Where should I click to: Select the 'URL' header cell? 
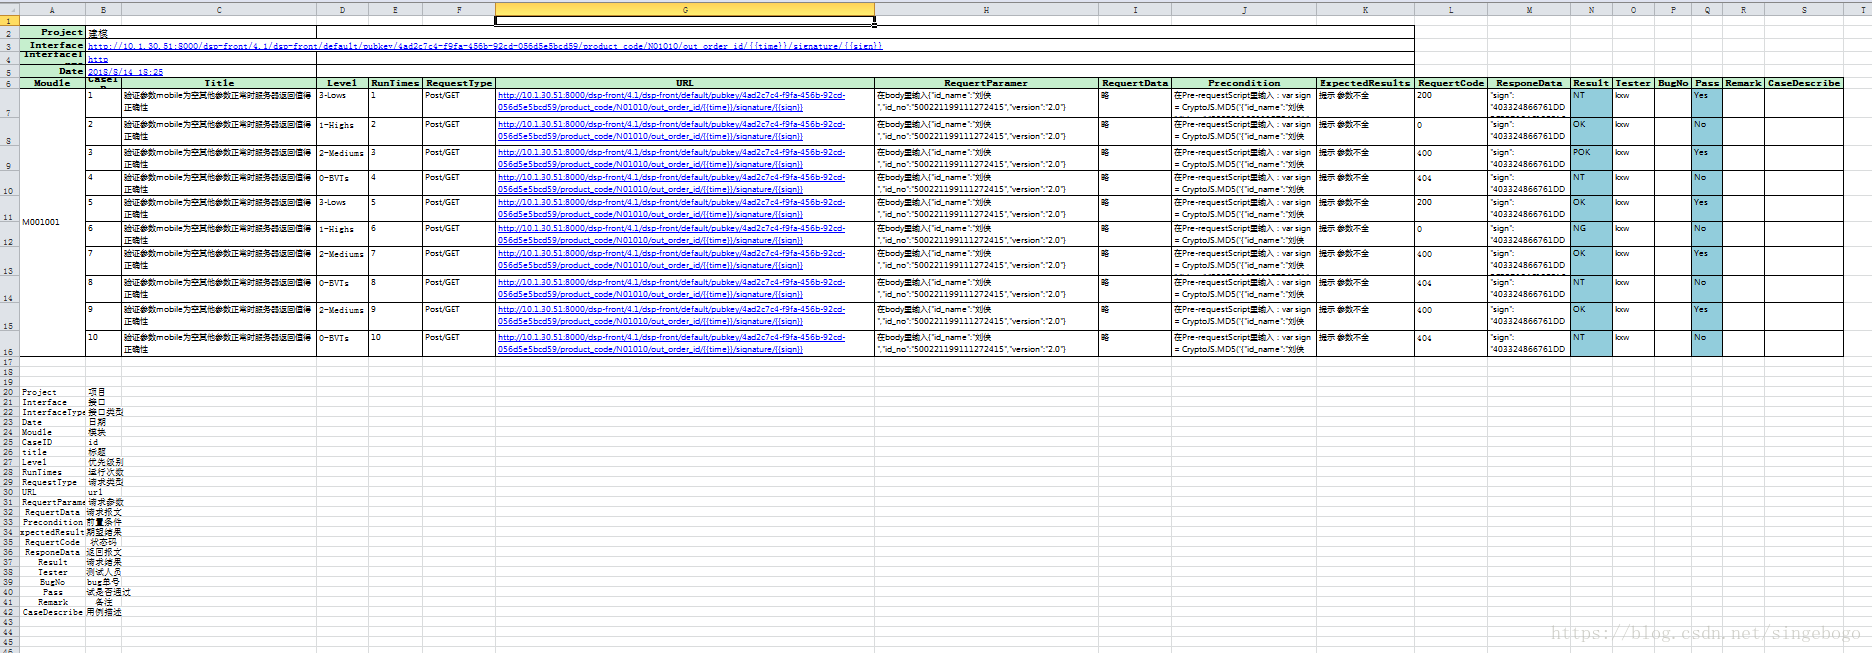click(x=685, y=83)
